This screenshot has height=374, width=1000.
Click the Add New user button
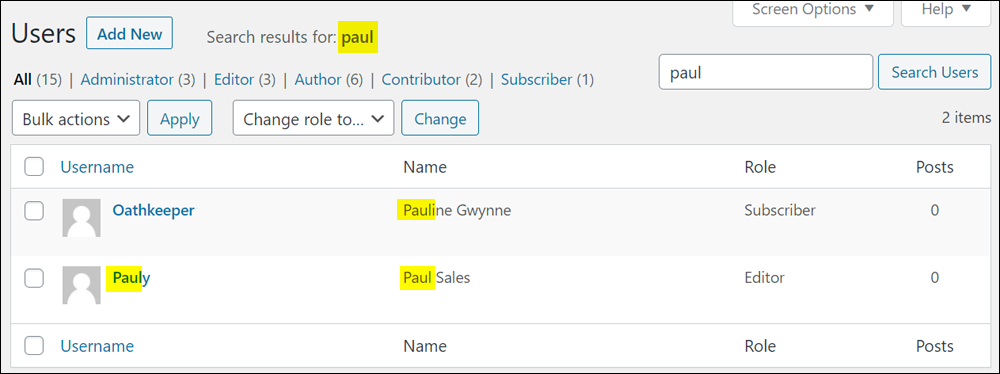tap(129, 34)
